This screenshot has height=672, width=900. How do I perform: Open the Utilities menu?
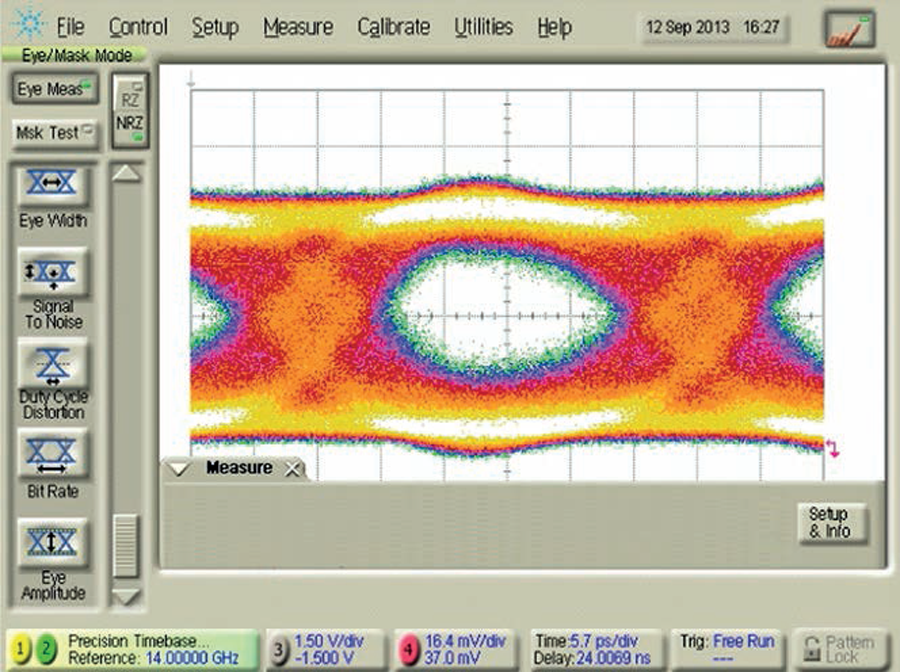point(484,27)
